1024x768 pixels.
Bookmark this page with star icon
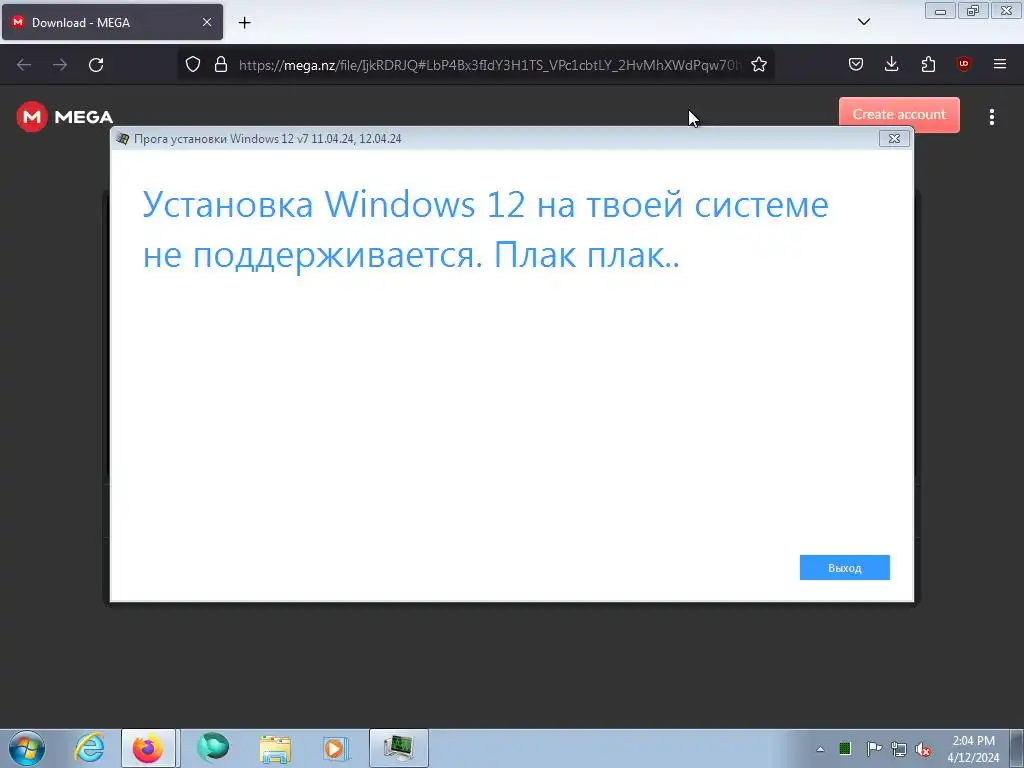point(758,64)
